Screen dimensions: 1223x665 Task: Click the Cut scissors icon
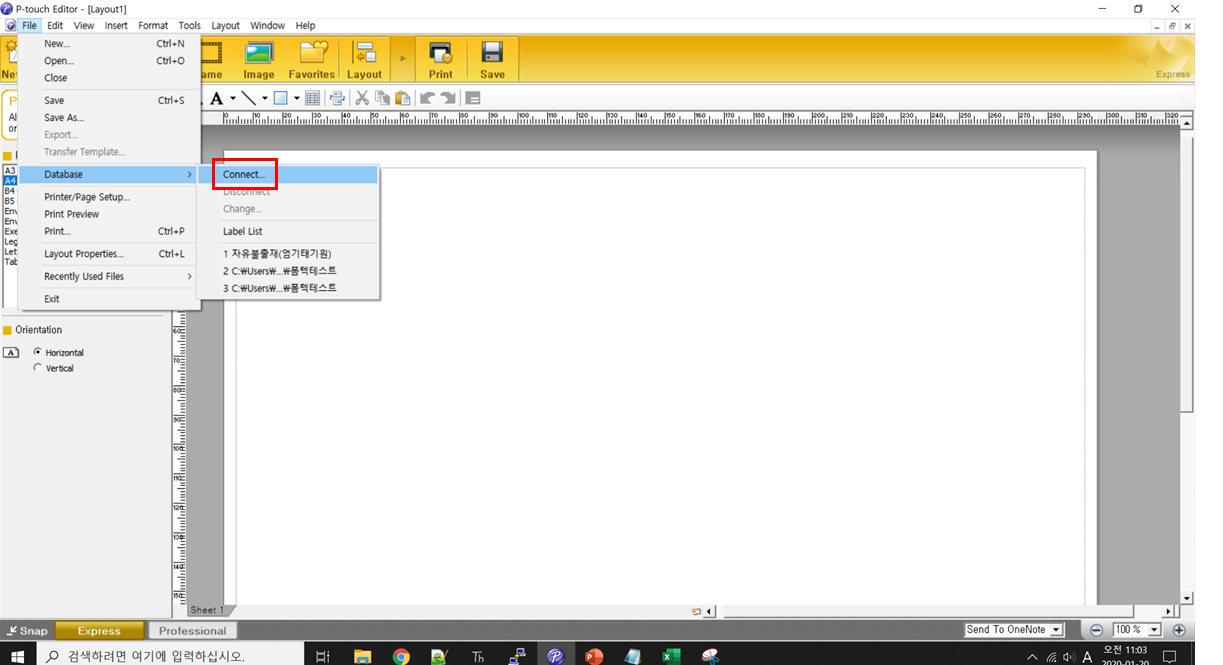pos(363,98)
